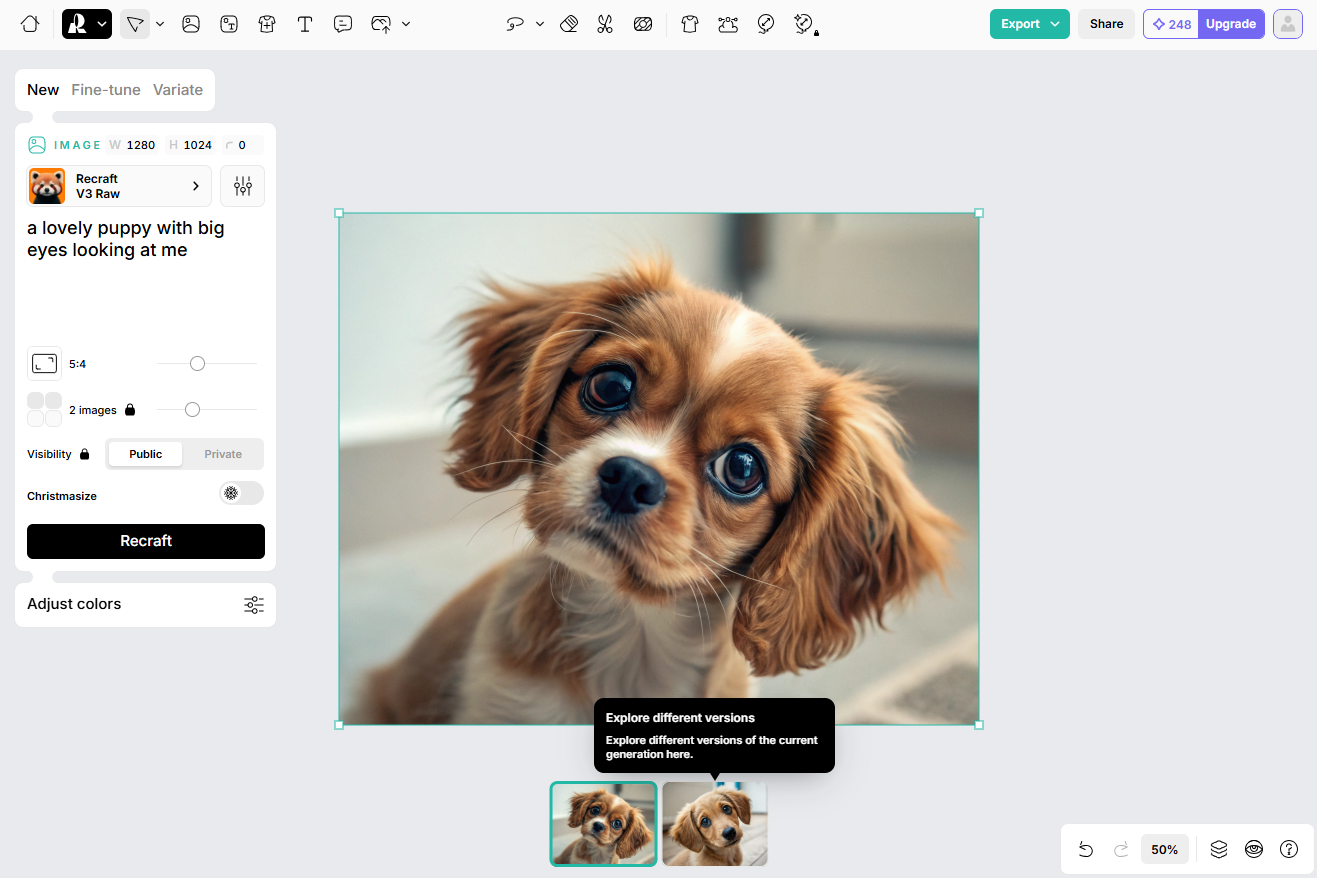
Task: Select the first puppy version thumbnail
Action: click(604, 824)
